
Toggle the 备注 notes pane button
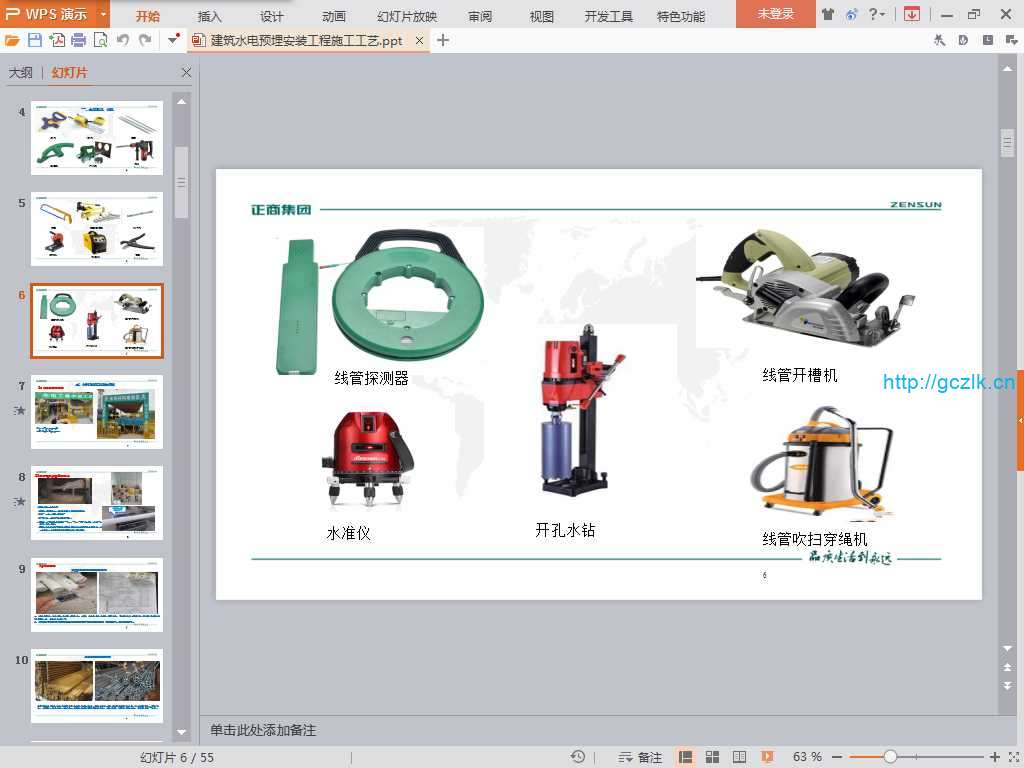640,757
